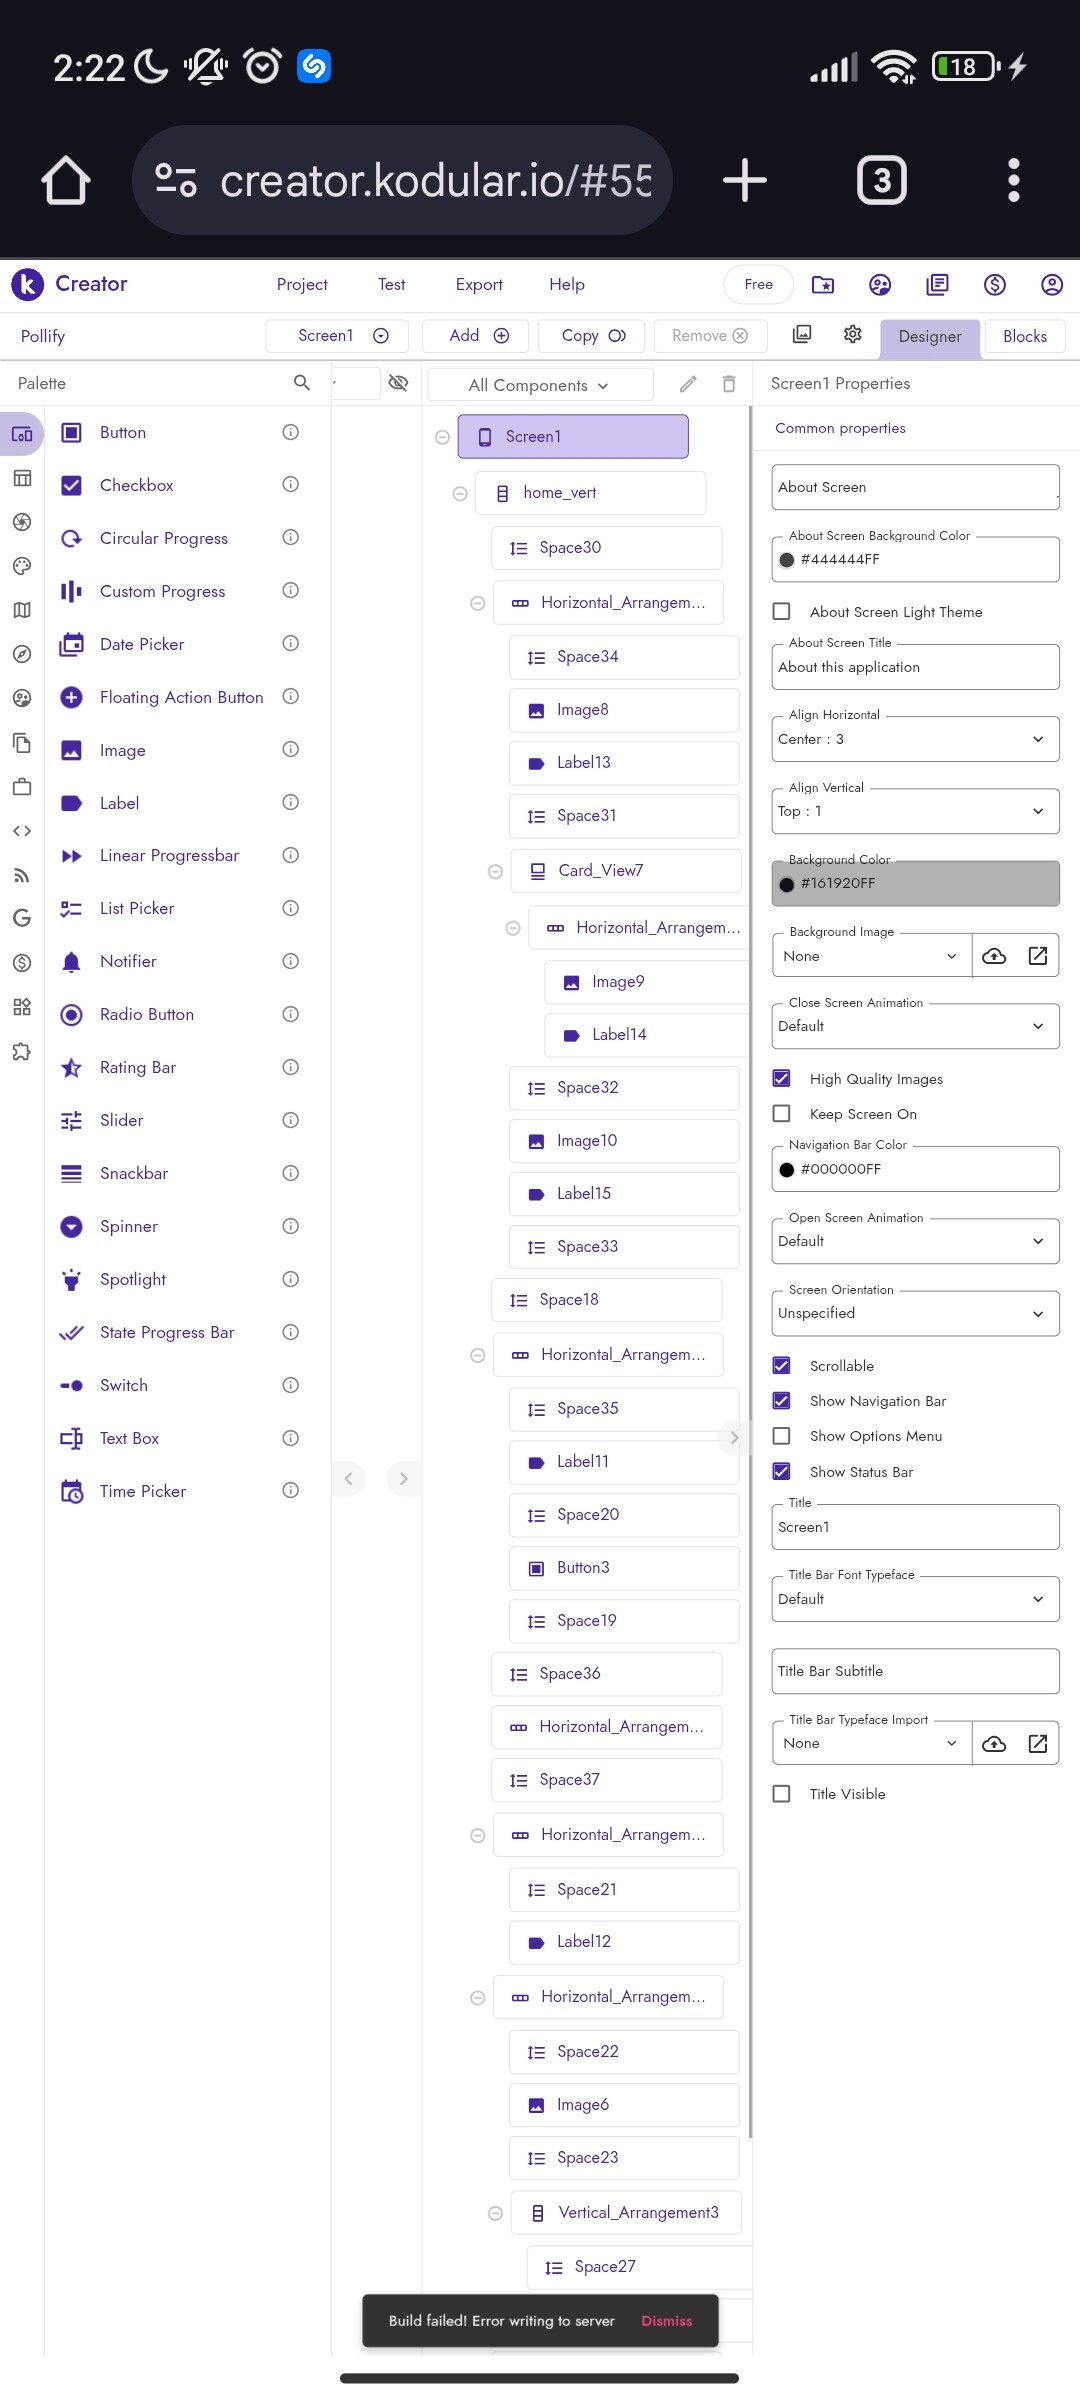
Task: Enable Title Visible checkbox
Action: 782,1793
